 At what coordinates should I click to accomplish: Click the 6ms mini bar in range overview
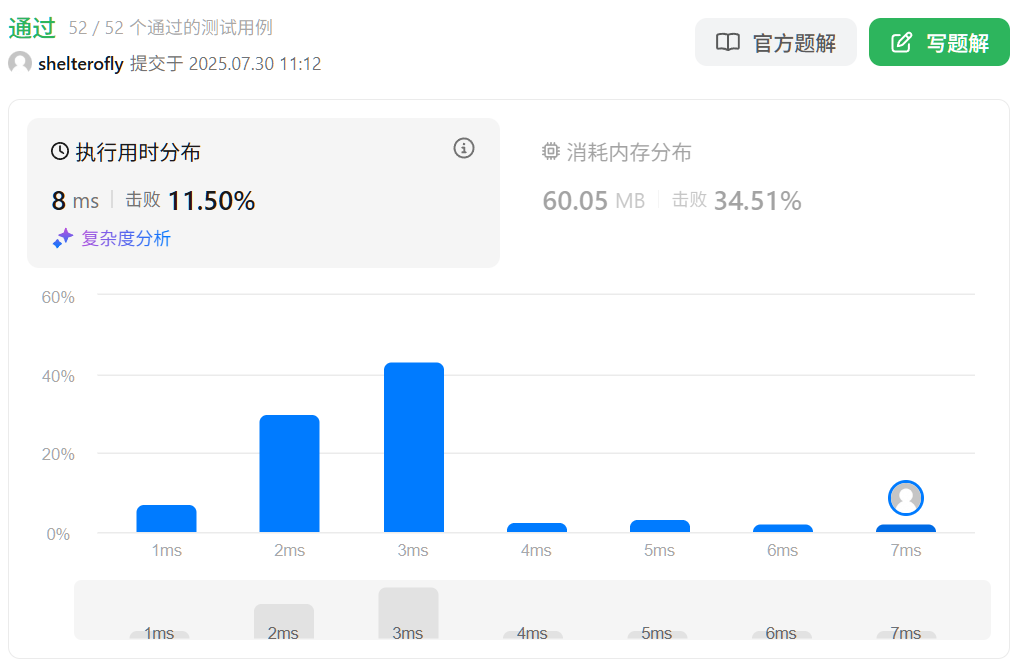click(781, 635)
